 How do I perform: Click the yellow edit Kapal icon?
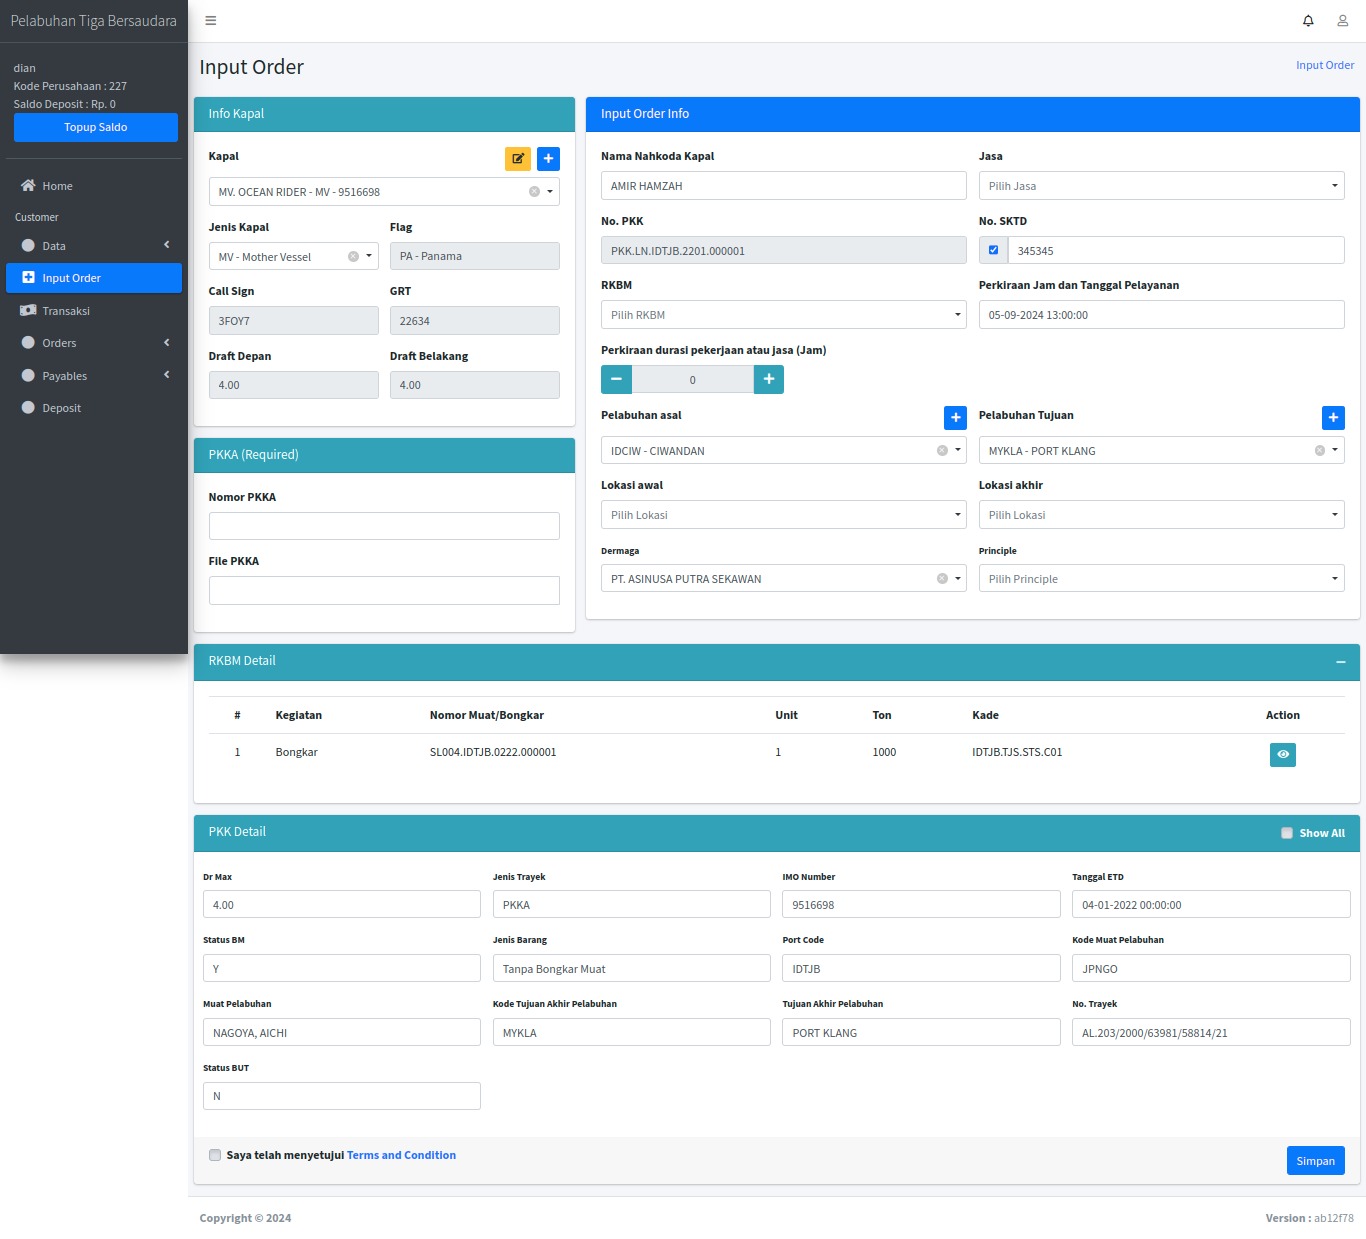tap(518, 159)
